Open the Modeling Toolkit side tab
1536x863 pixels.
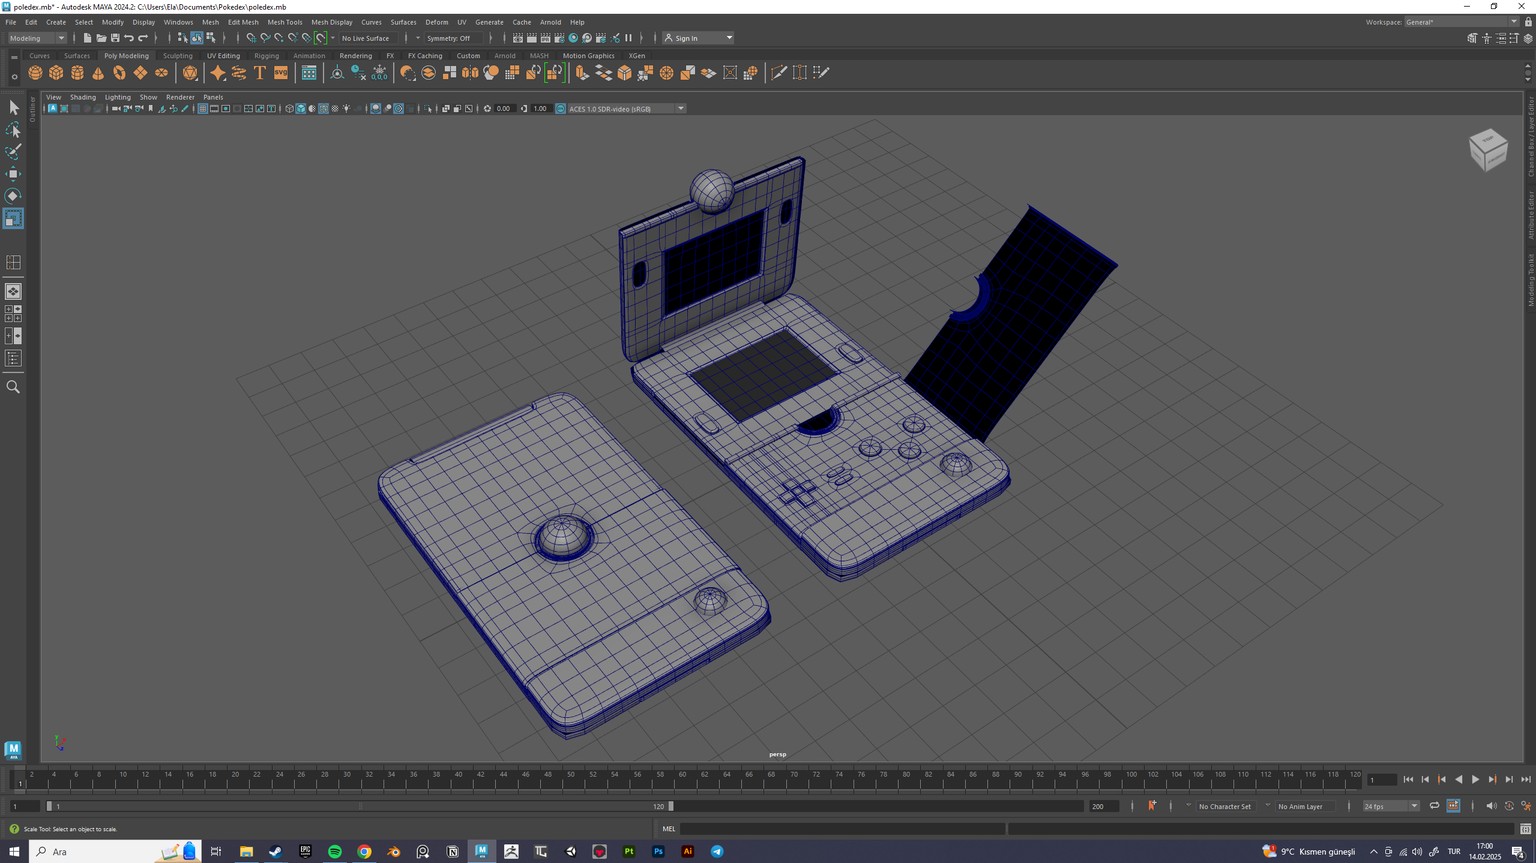pos(1530,279)
